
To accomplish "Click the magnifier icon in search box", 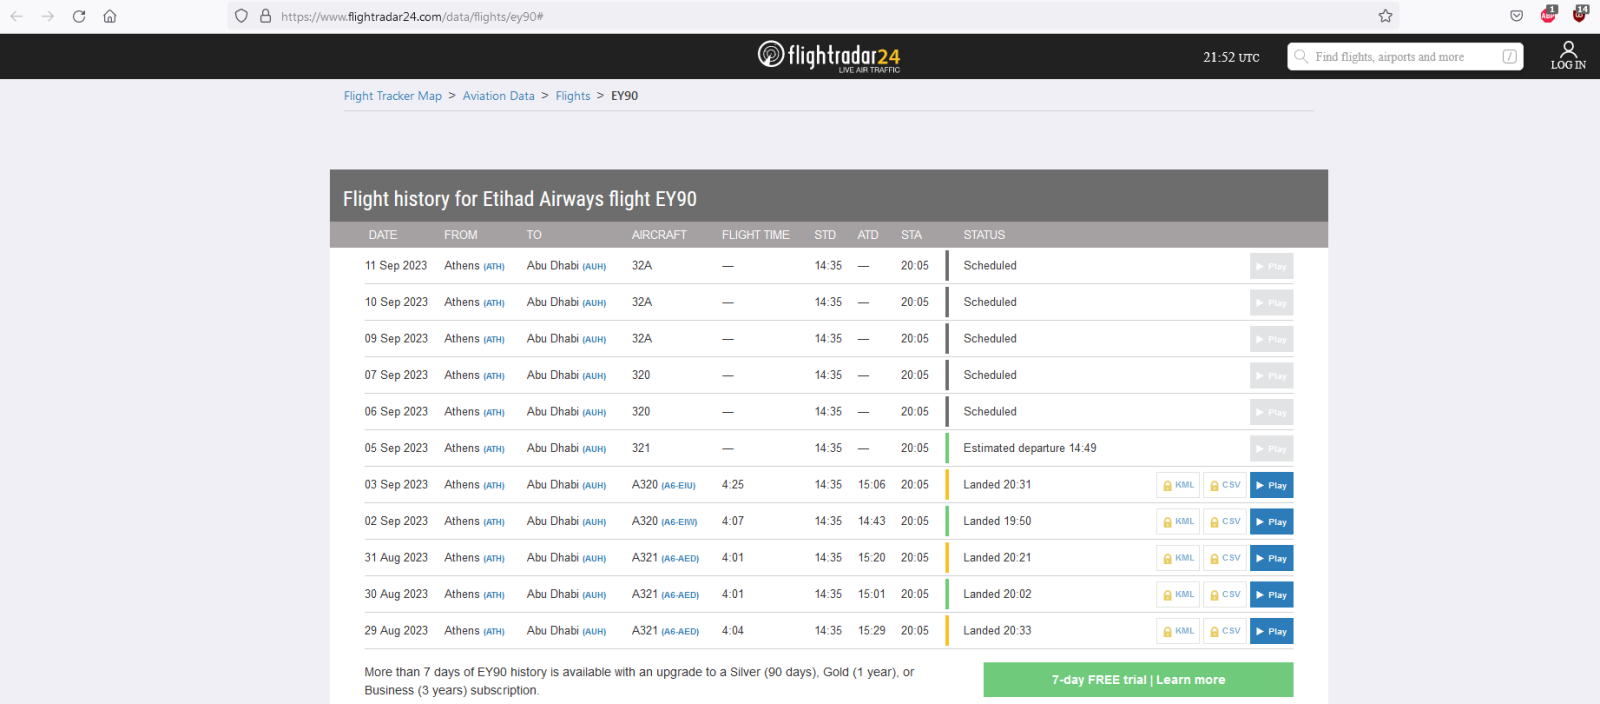I will [x=1301, y=57].
